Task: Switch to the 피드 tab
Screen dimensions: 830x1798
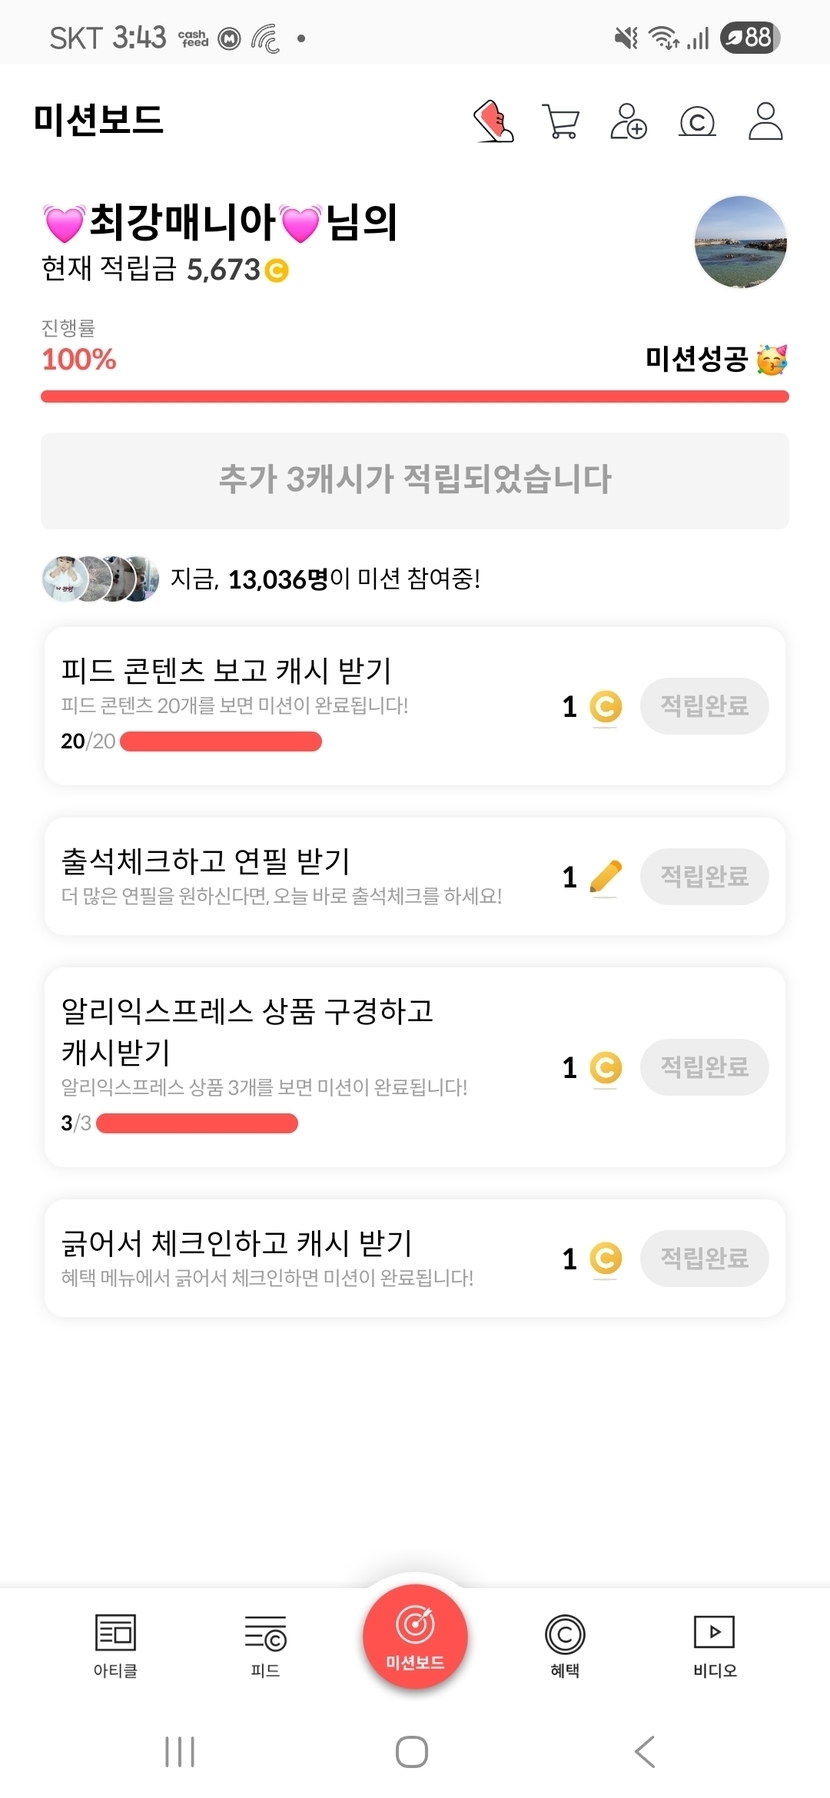Action: point(265,1645)
